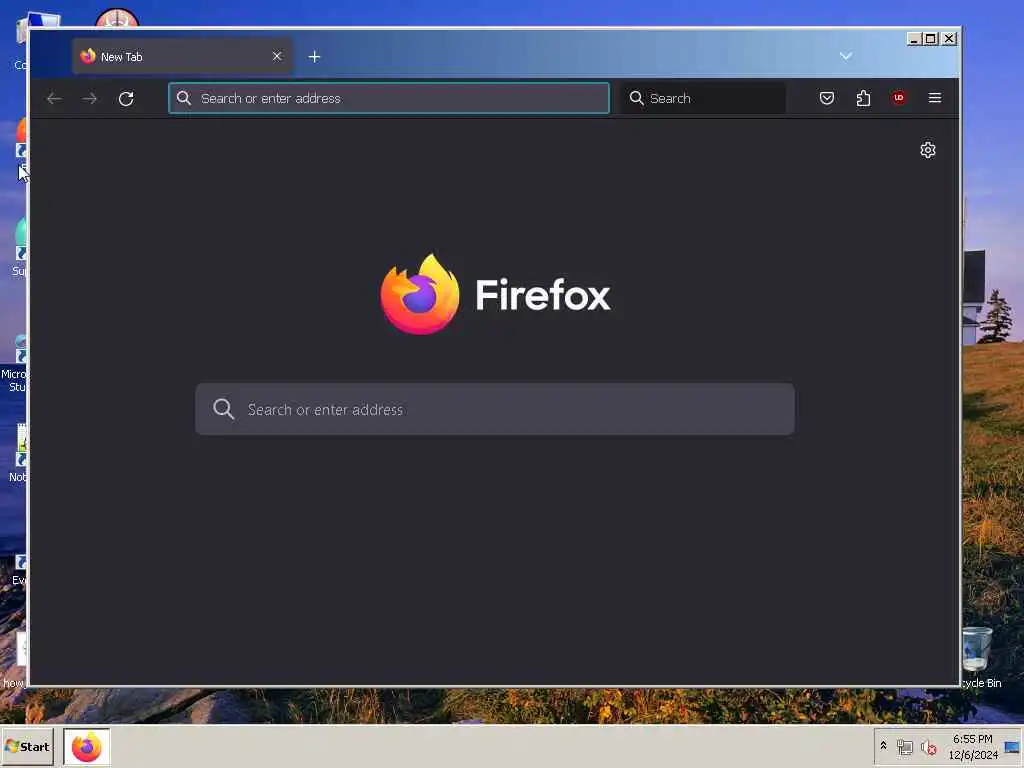The height and width of the screenshot is (768, 1024).
Task: Click the show desktop icon at taskbar end
Action: tap(1012, 746)
